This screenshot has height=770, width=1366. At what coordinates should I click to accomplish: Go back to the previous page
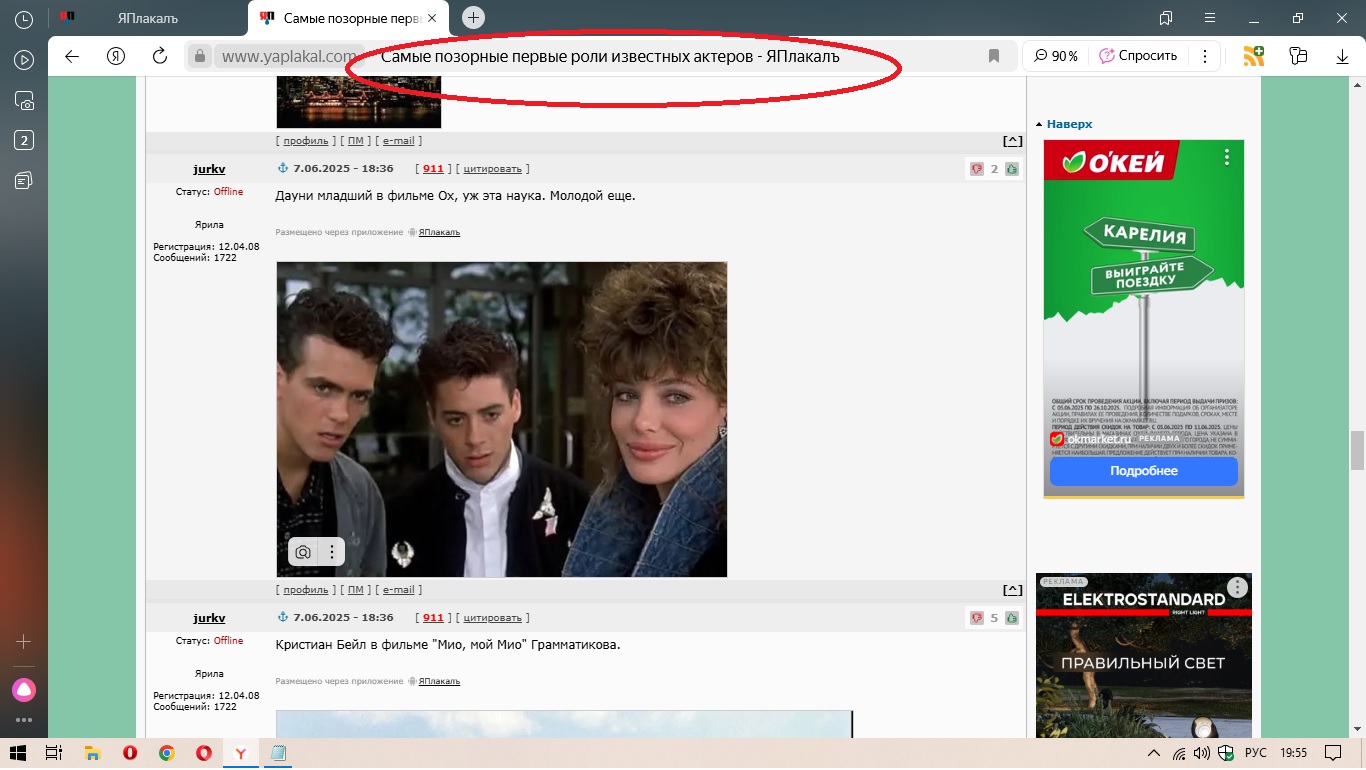(72, 56)
